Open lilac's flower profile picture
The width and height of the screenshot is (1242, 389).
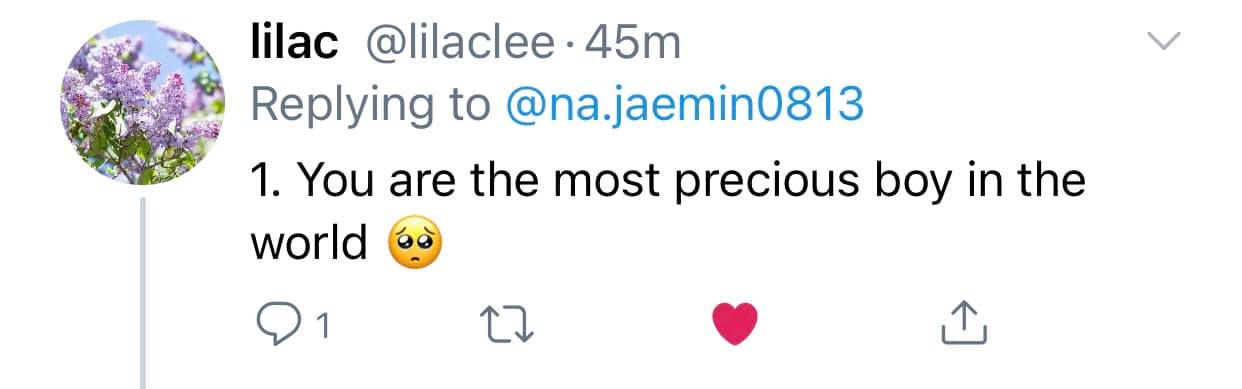(146, 104)
